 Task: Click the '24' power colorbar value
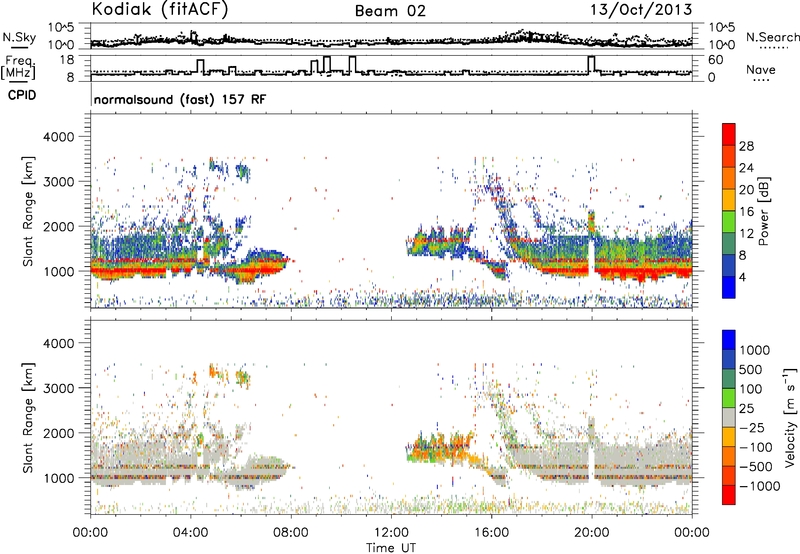pyautogui.click(x=746, y=168)
